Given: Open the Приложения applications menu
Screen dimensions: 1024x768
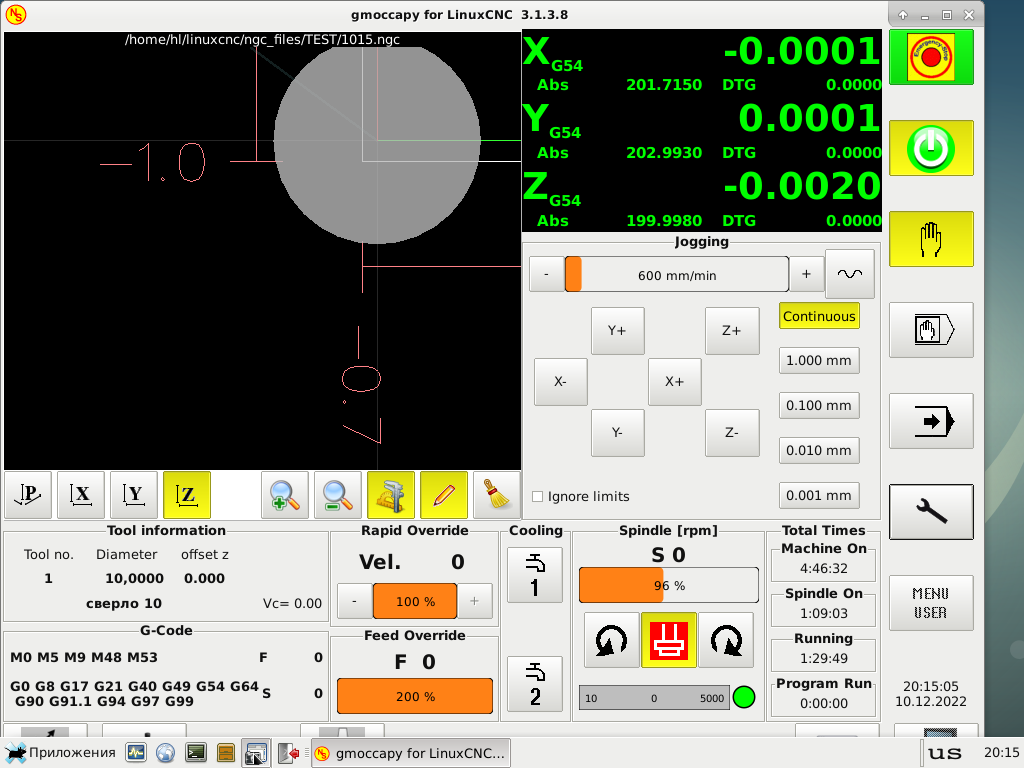Looking at the screenshot, I should click(60, 752).
